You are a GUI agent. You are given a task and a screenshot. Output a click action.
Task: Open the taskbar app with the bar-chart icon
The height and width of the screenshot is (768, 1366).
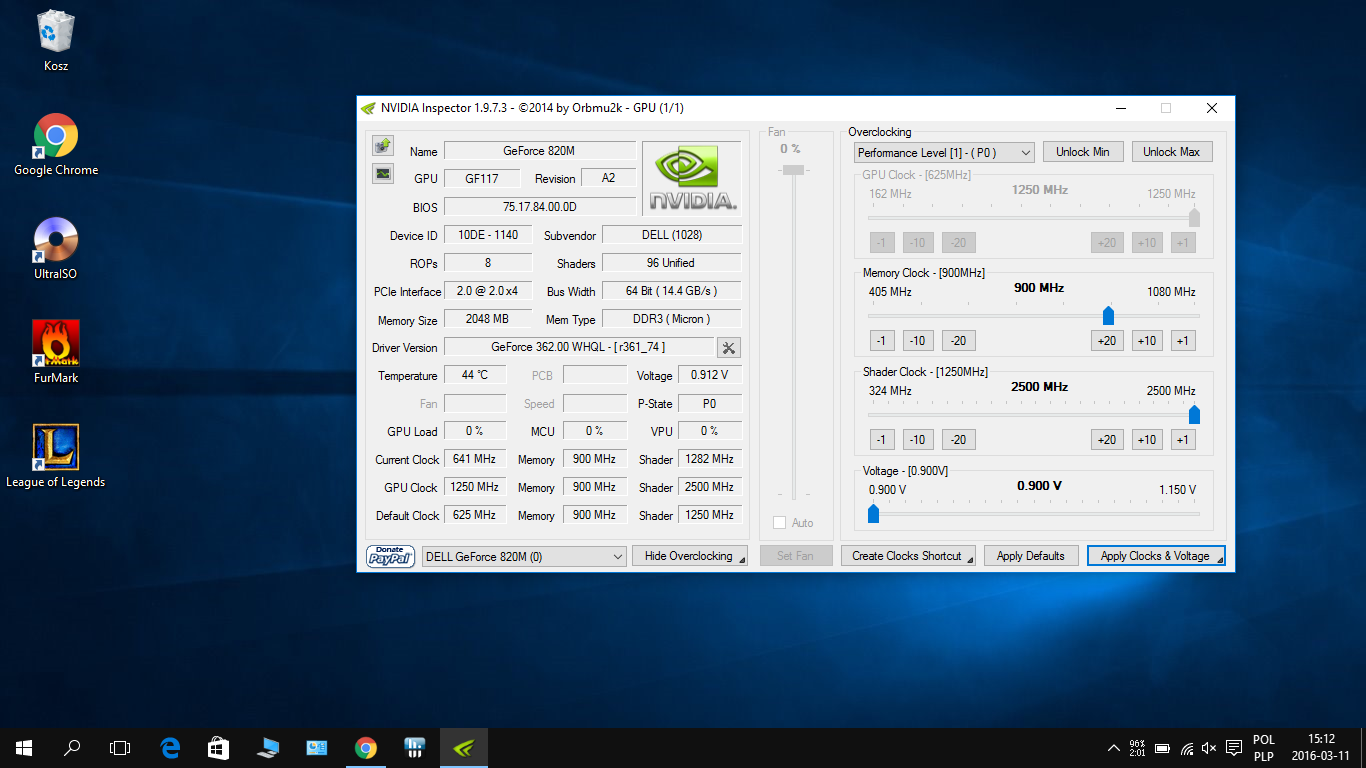[415, 748]
